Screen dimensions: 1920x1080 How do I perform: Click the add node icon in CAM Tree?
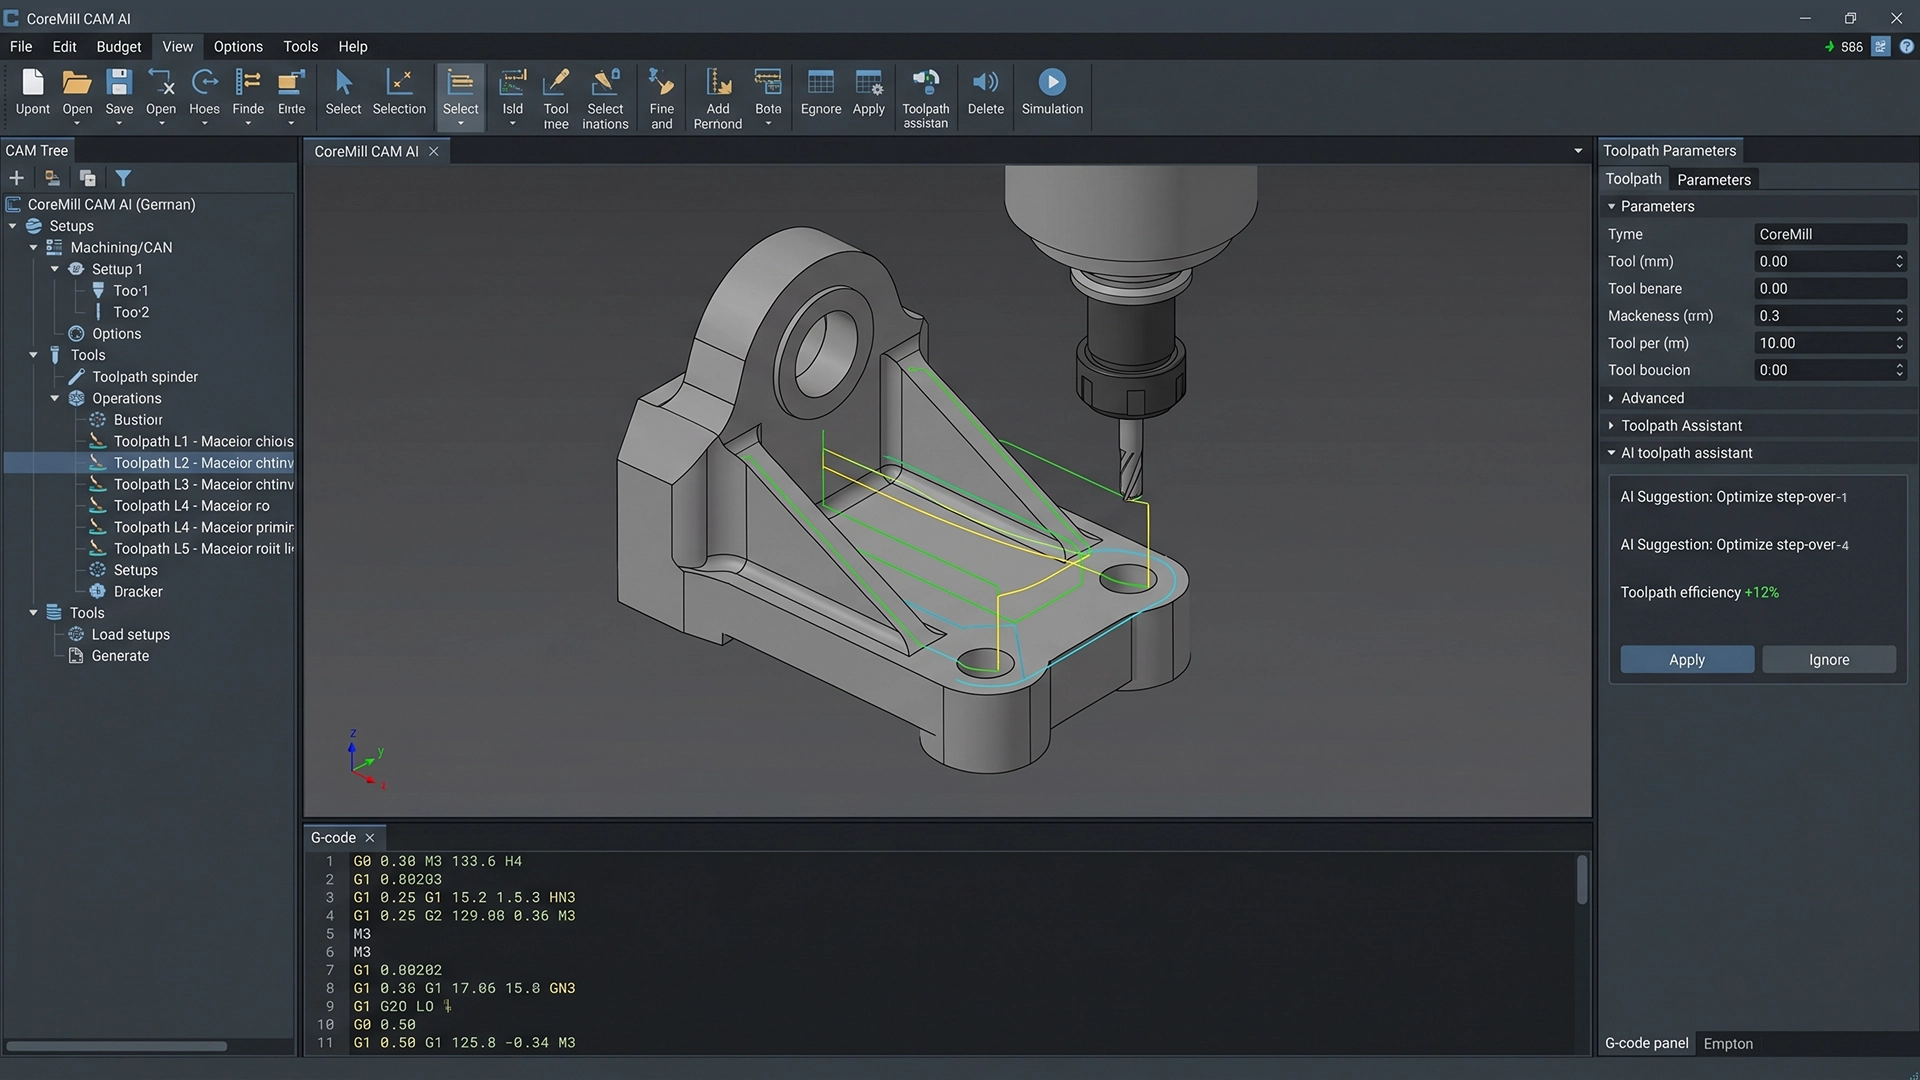16,177
